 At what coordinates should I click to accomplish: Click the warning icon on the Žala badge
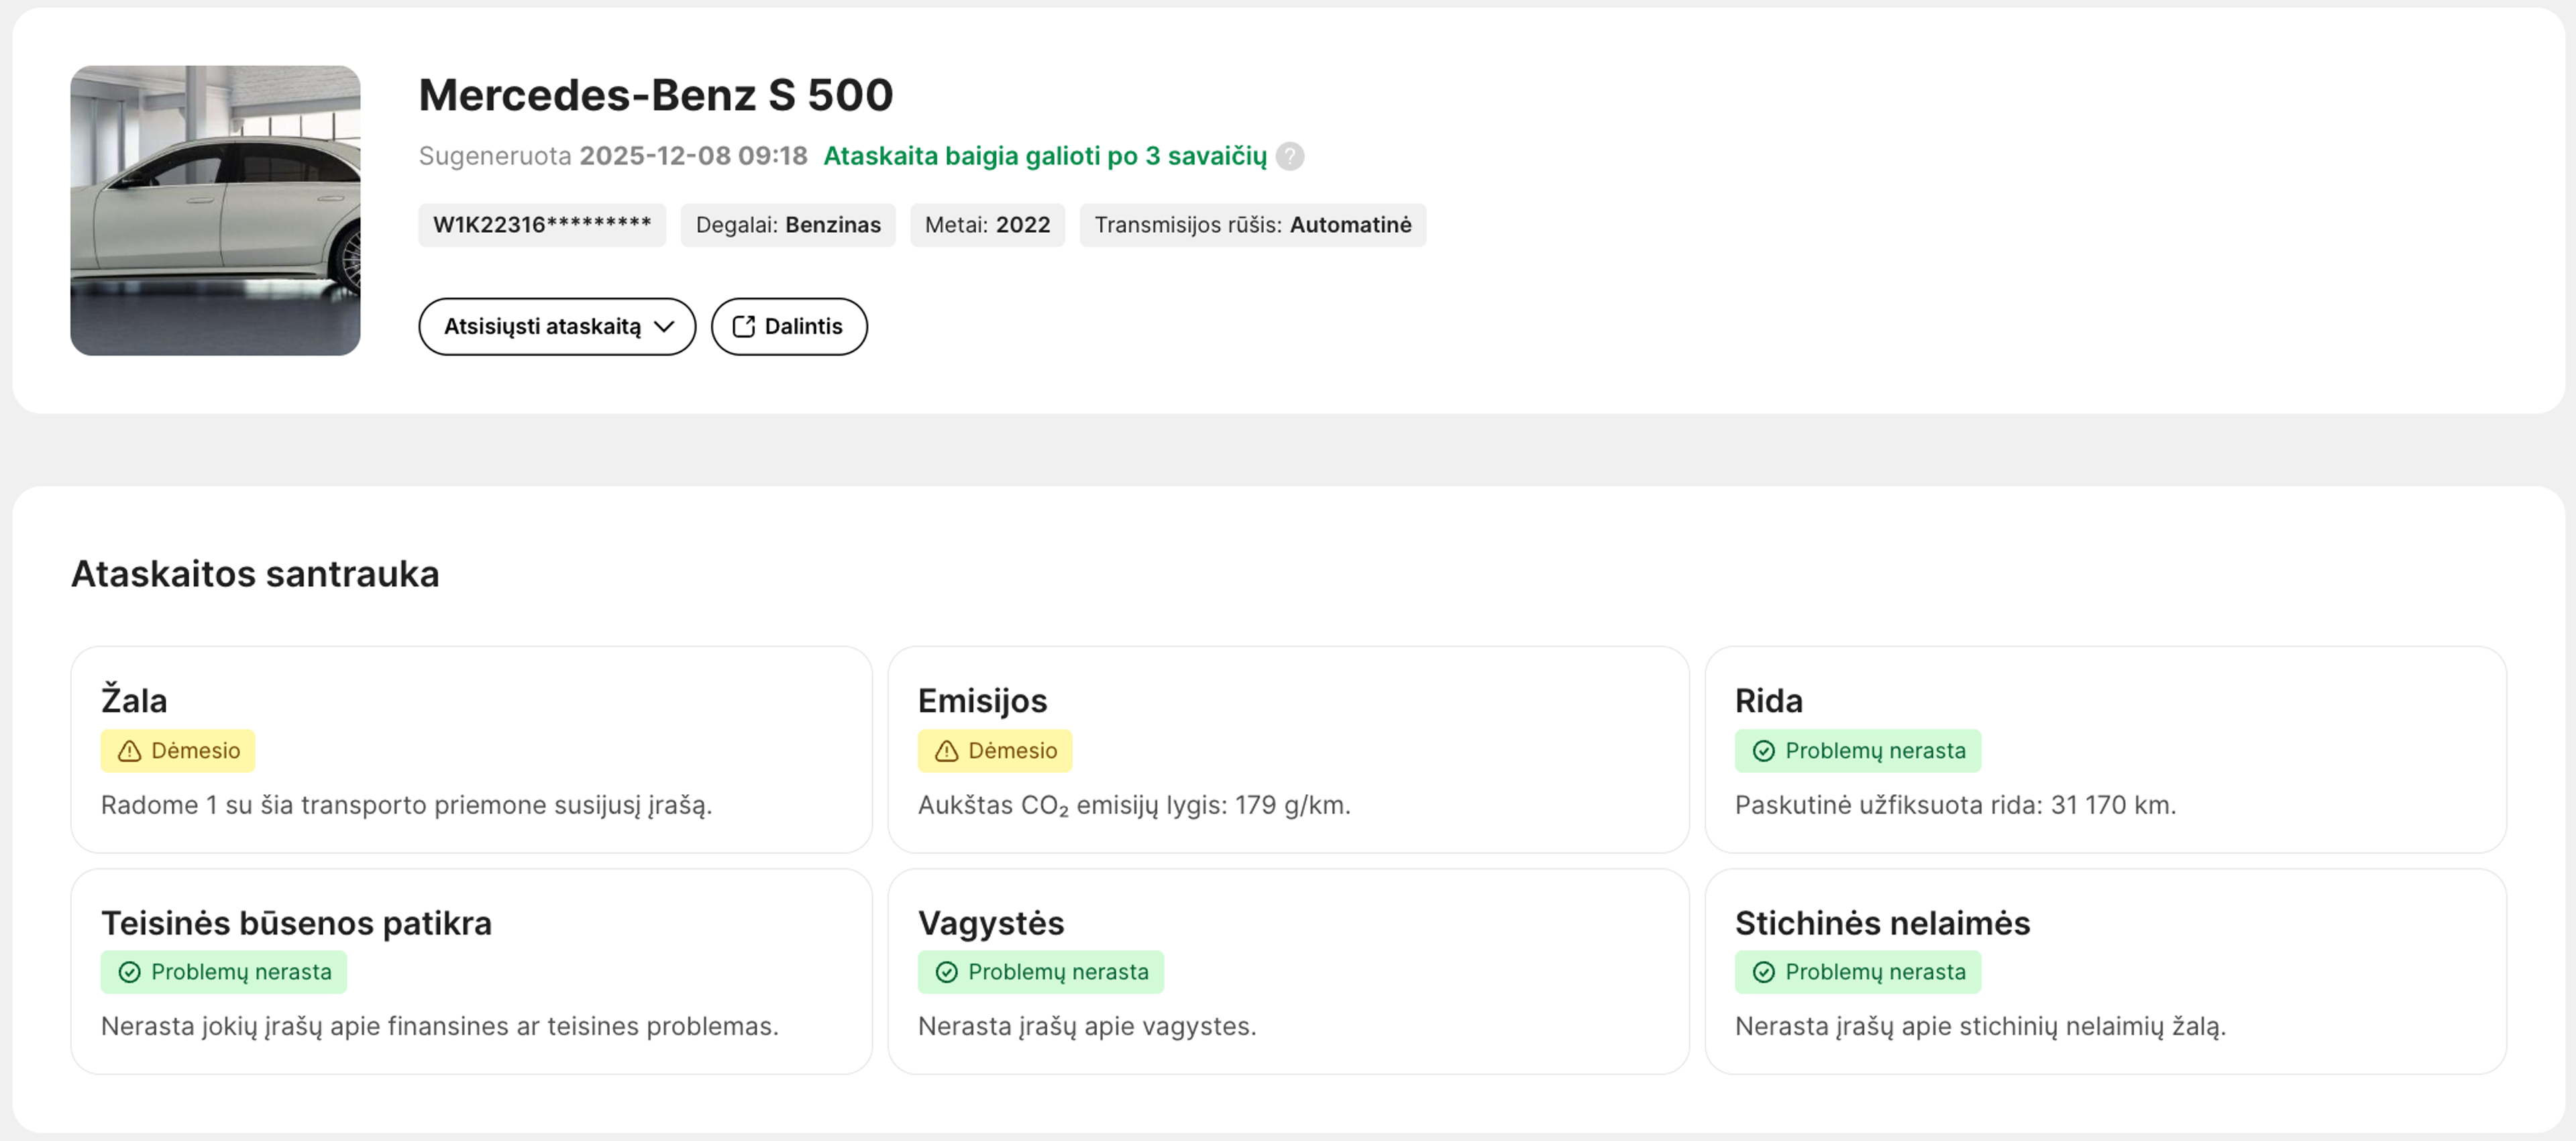pos(129,750)
